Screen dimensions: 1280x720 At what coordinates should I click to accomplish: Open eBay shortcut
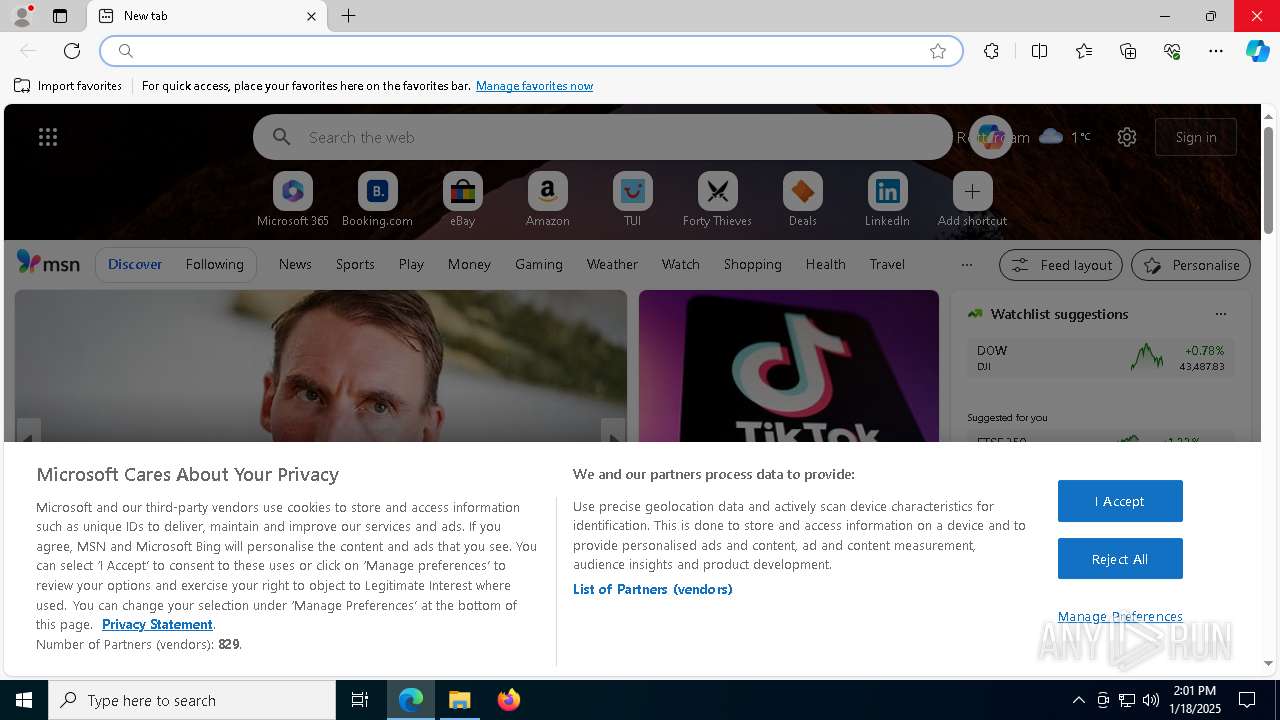[x=463, y=199]
